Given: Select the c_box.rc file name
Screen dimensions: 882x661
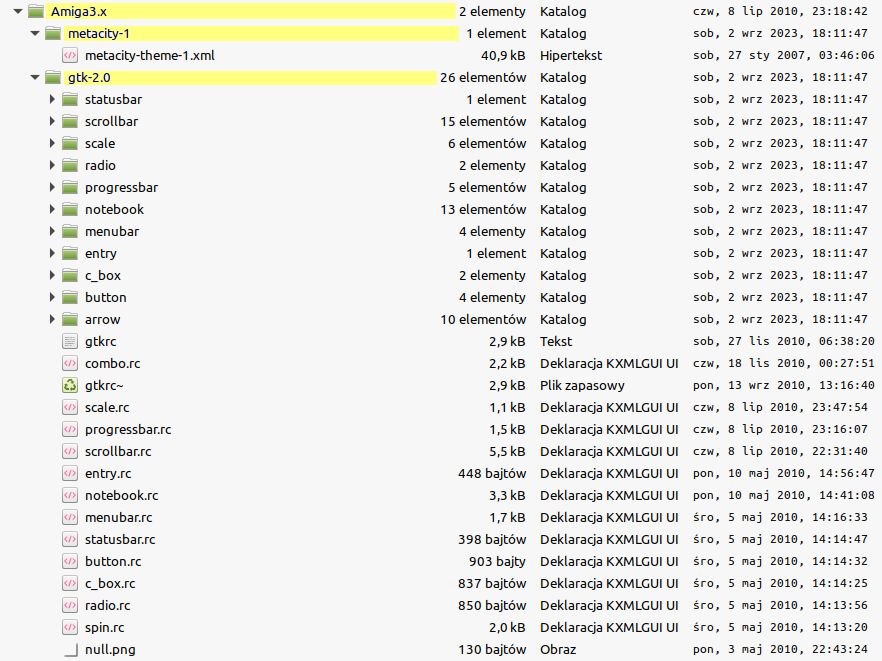Looking at the screenshot, I should click(x=110, y=583).
